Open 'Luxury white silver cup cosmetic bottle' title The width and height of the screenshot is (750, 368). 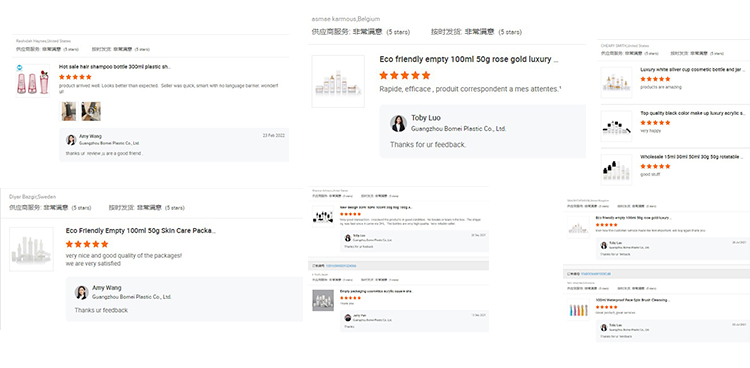pyautogui.click(x=693, y=70)
